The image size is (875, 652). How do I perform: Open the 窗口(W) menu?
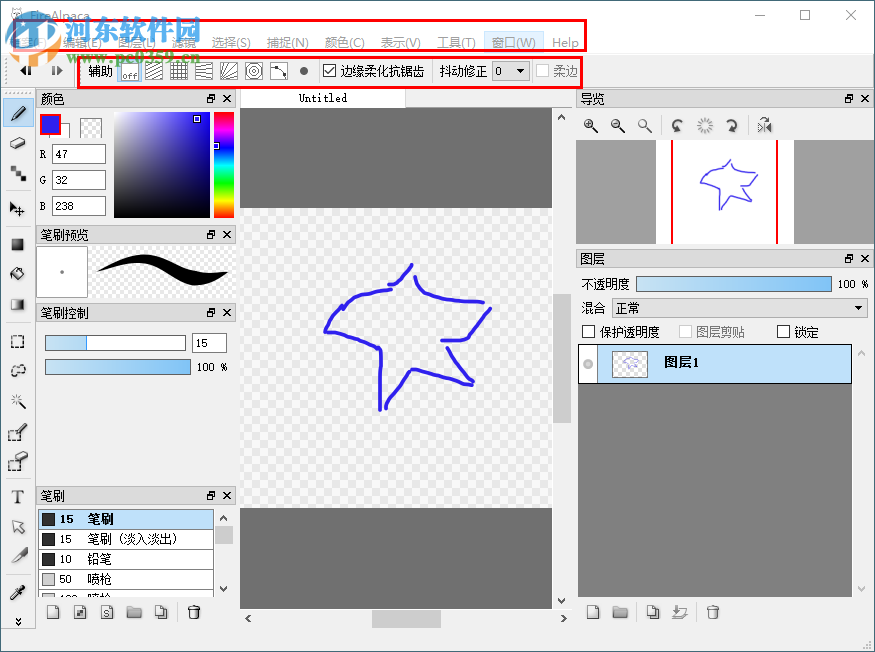tap(513, 42)
